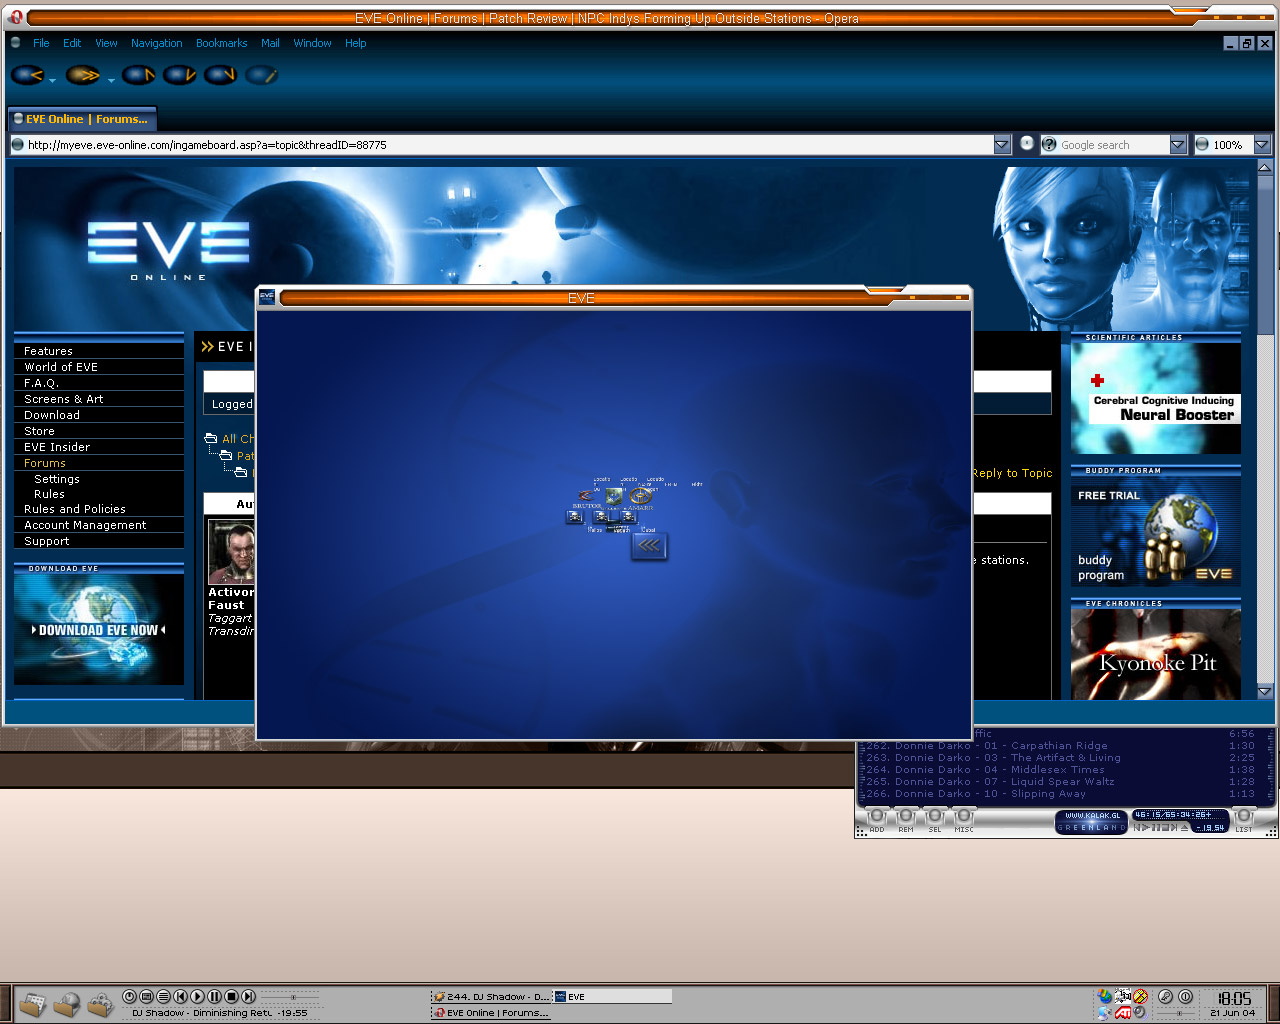Open the taskbar player playlist button
This screenshot has height=1024, width=1280.
click(163, 996)
